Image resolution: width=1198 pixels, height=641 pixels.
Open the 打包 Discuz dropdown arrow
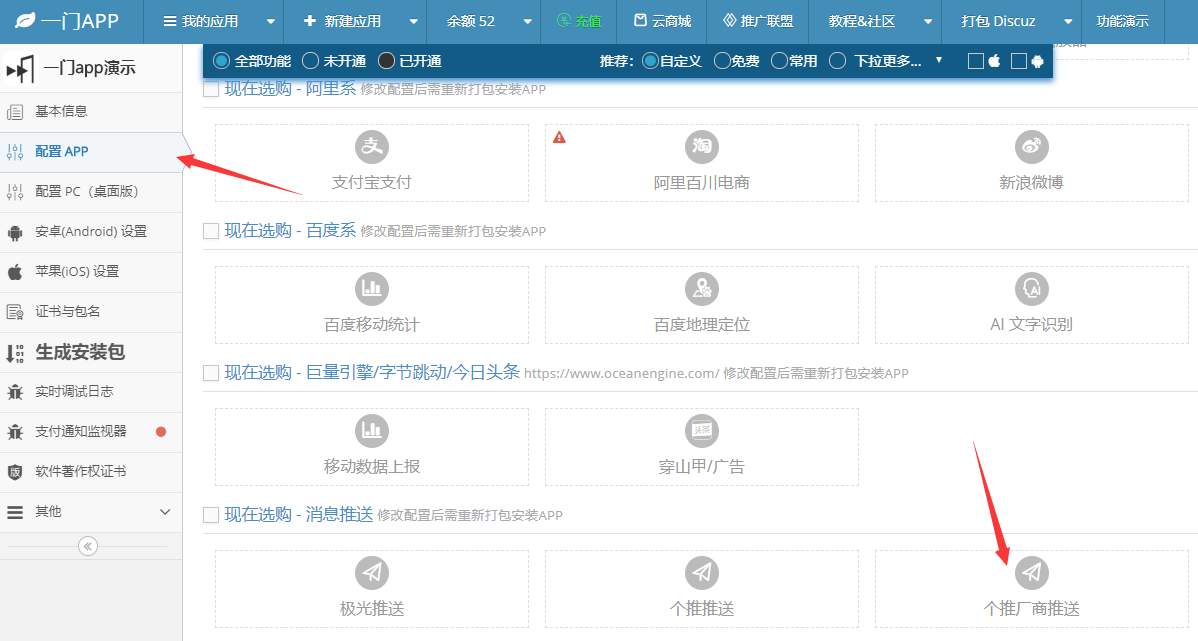(x=1068, y=21)
